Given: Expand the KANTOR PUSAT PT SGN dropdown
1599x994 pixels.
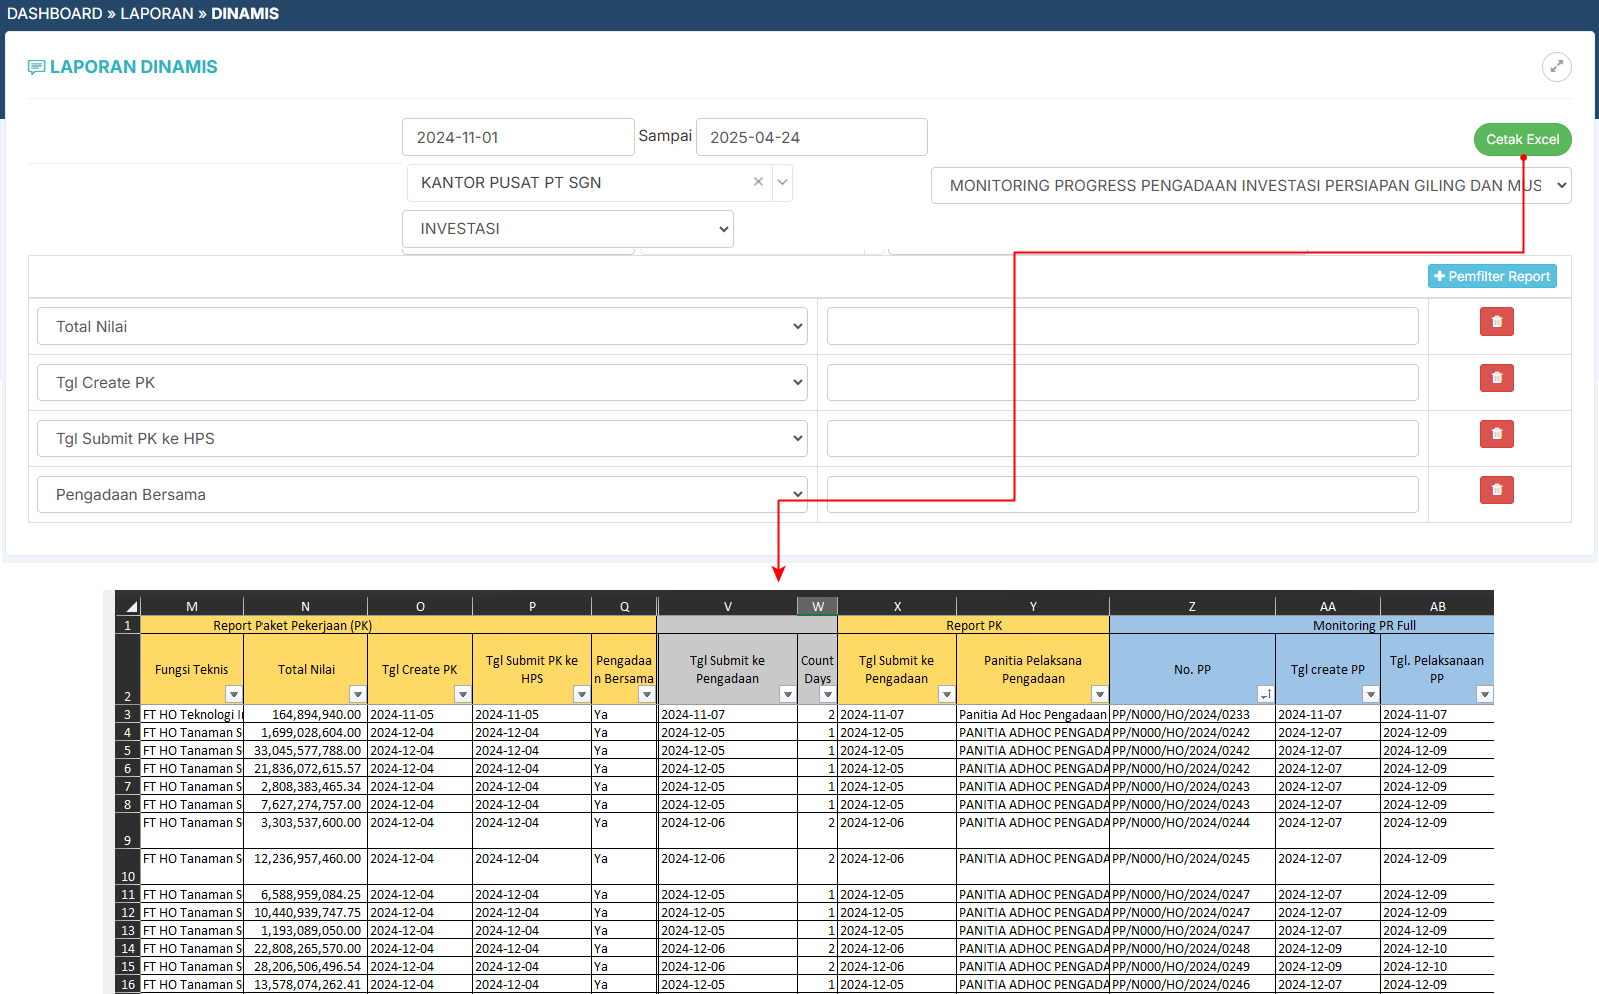Looking at the screenshot, I should click(x=782, y=182).
